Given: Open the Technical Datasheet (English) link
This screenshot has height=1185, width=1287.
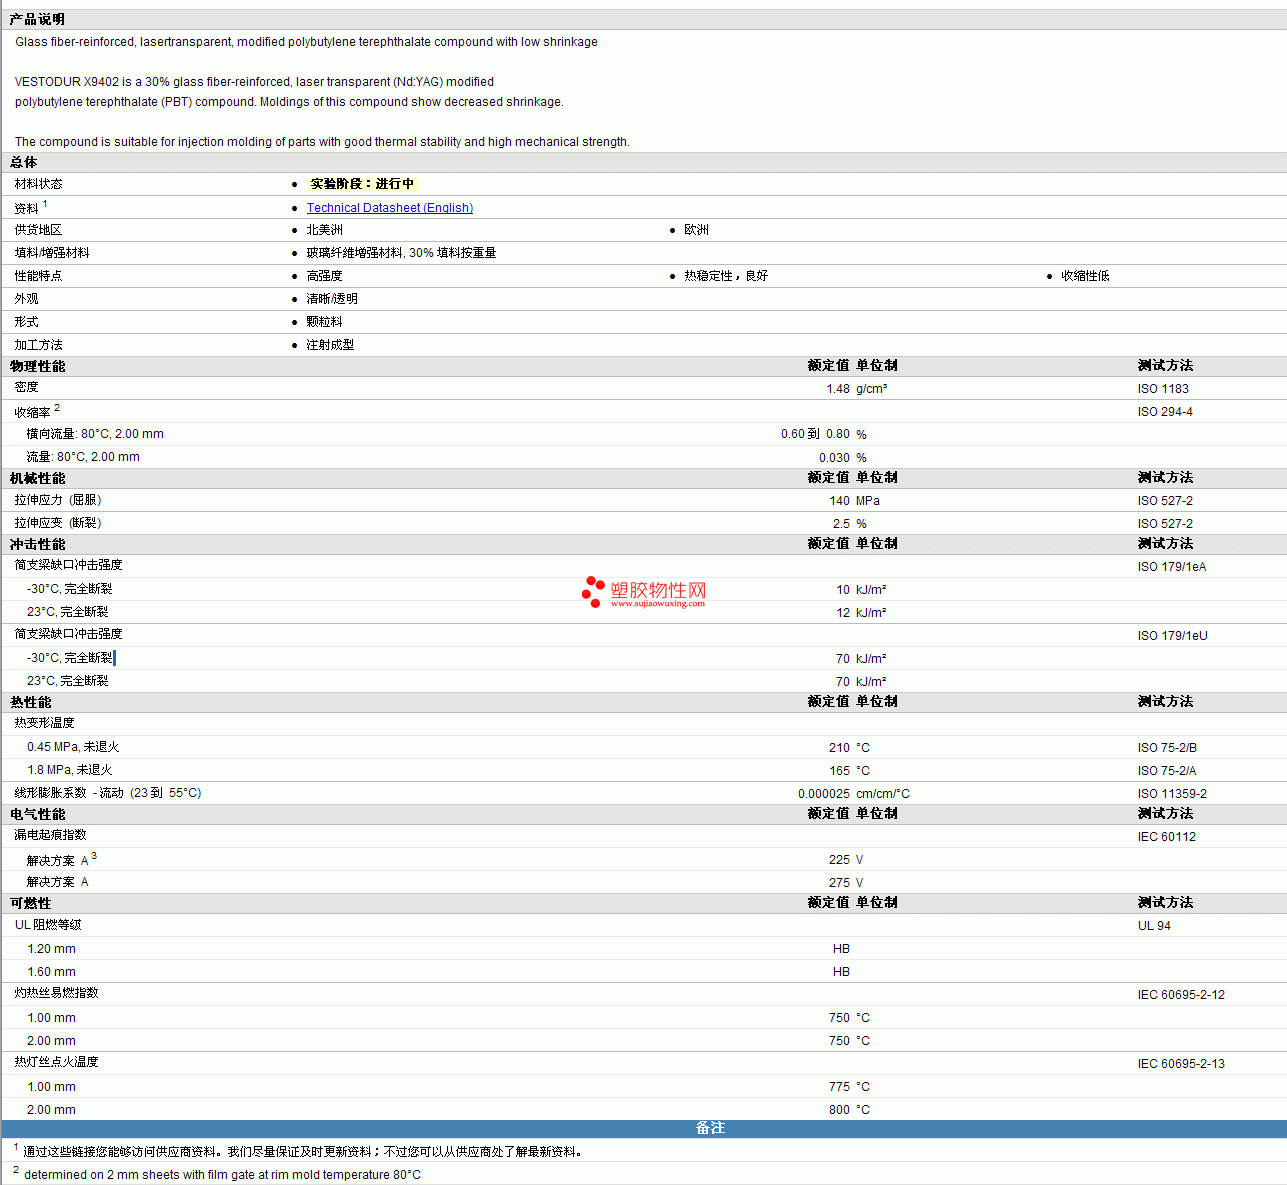Looking at the screenshot, I should click(x=389, y=208).
